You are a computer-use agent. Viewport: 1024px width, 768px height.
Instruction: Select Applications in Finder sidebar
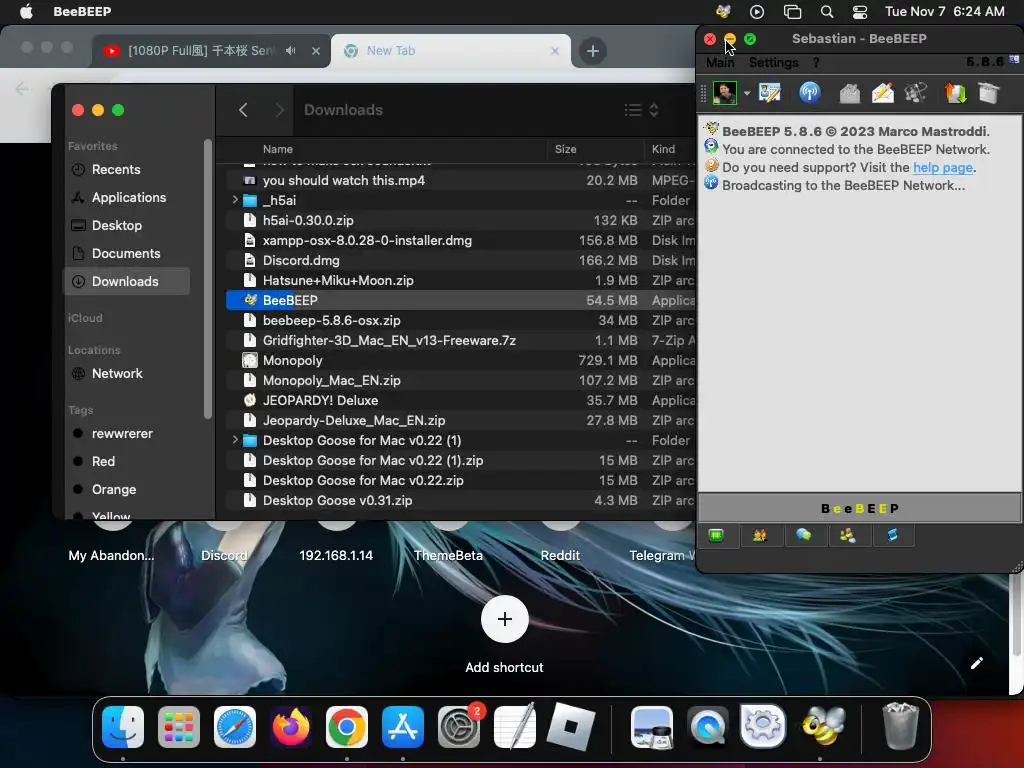coord(127,197)
